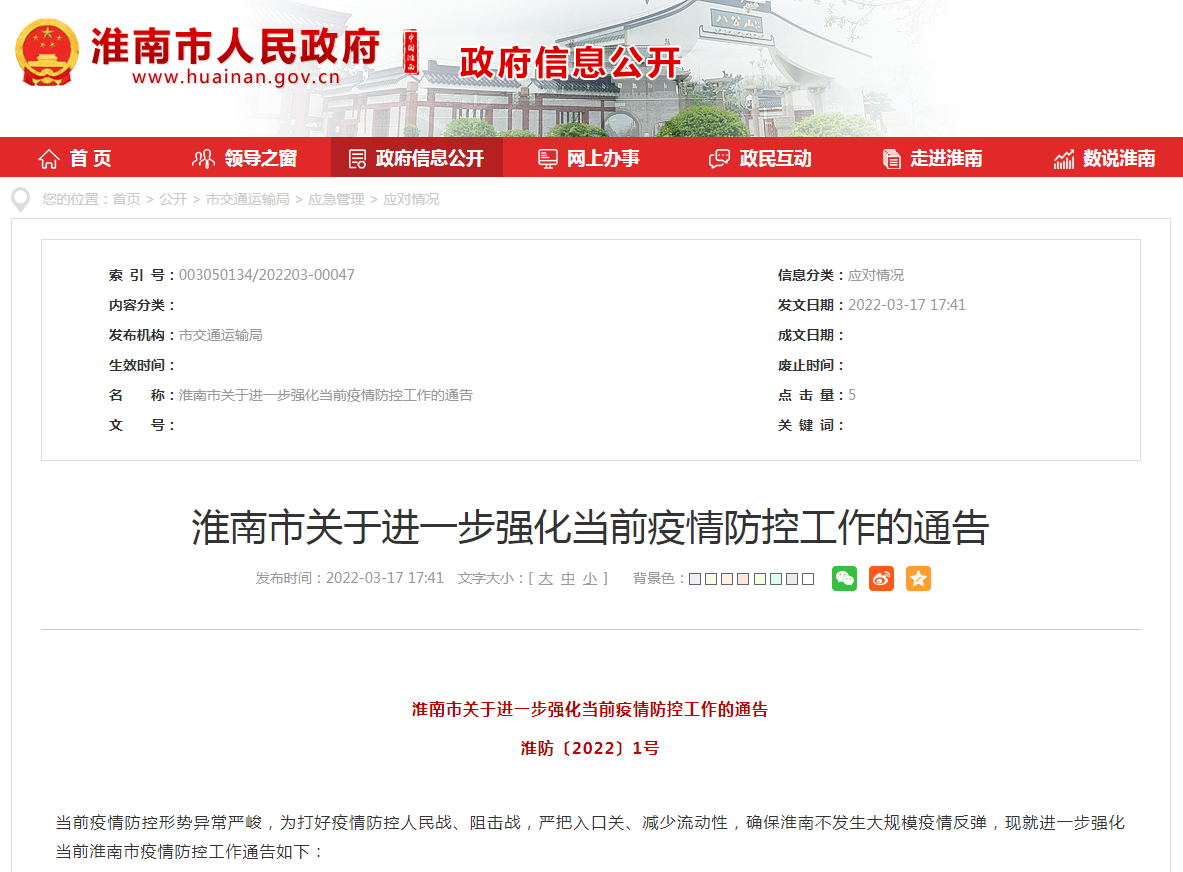Share the notice to Sina Weibo
The image size is (1183, 872).
[881, 578]
